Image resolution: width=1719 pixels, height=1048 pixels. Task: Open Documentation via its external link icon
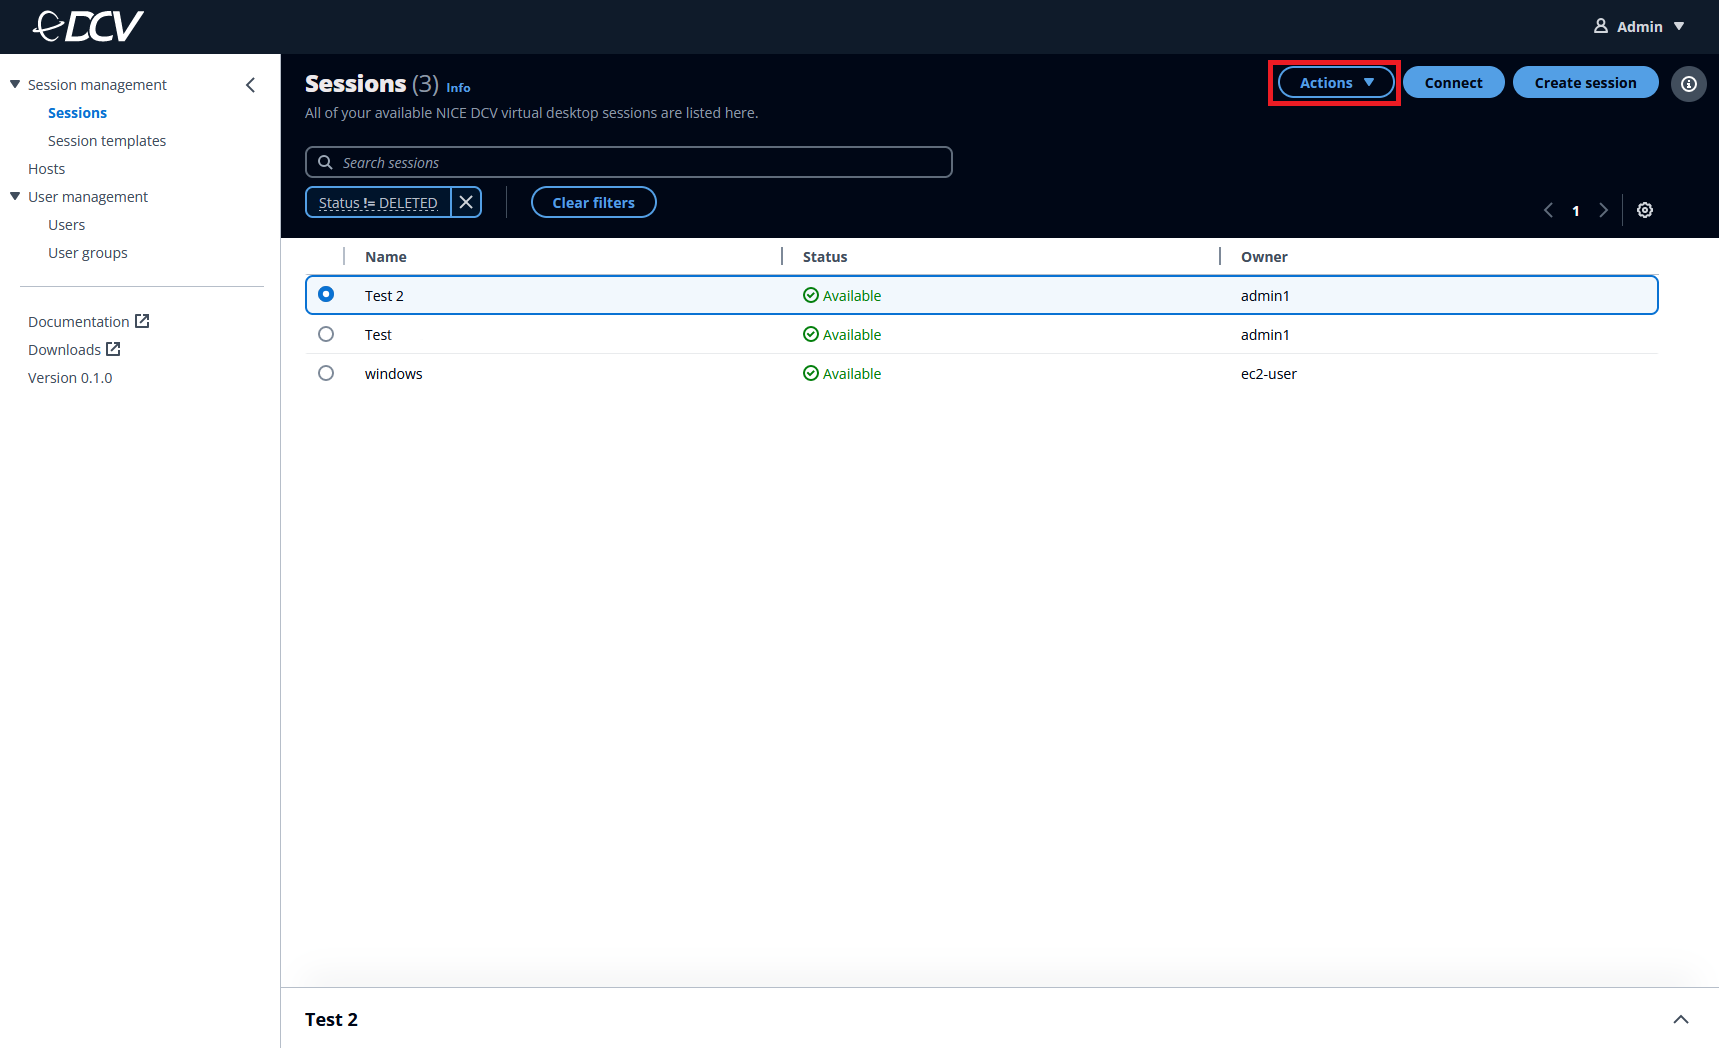point(142,321)
